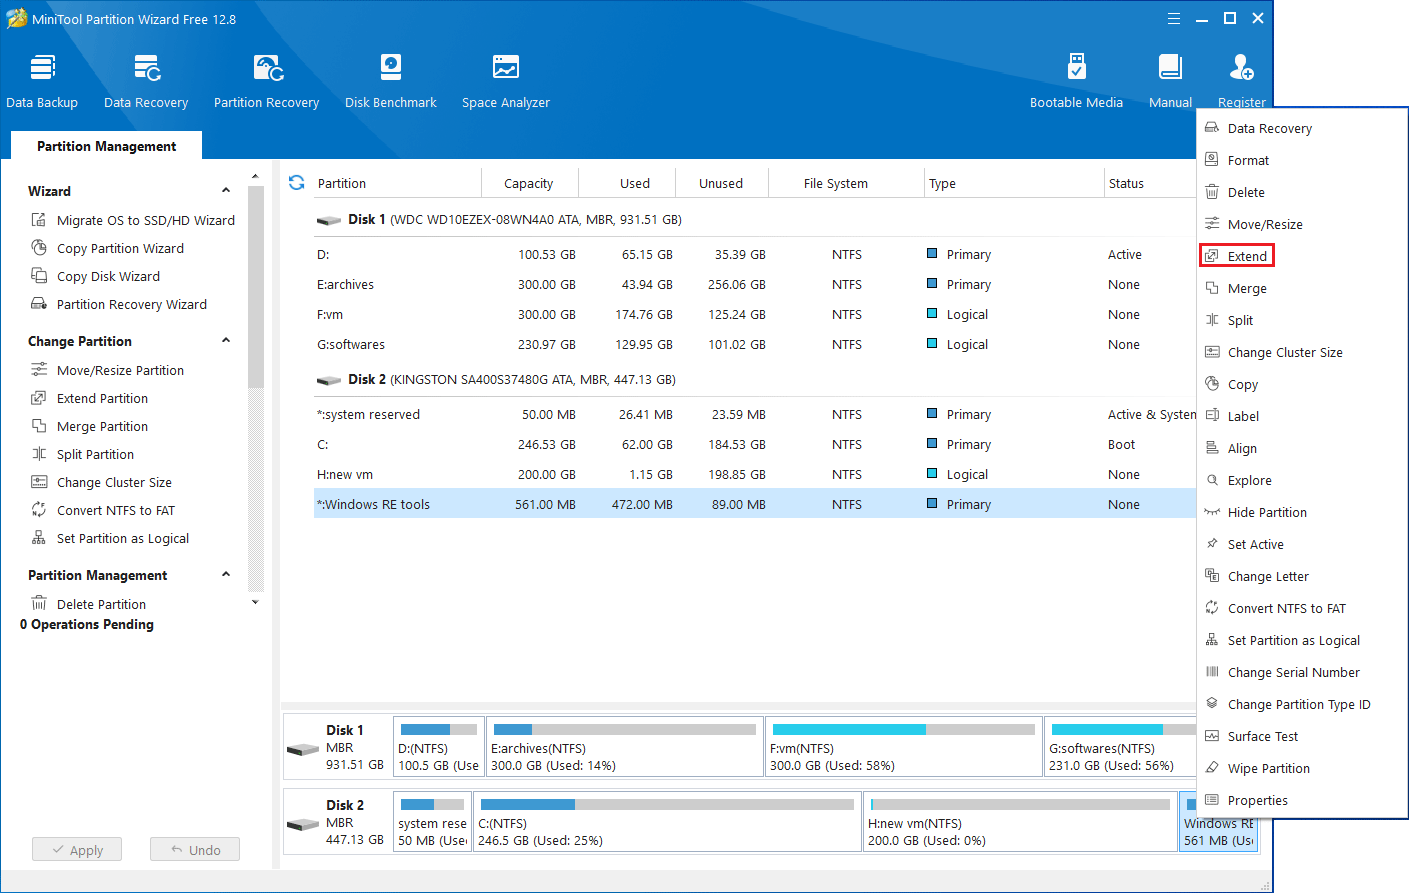Choose Delete from context menu

coord(1302,192)
